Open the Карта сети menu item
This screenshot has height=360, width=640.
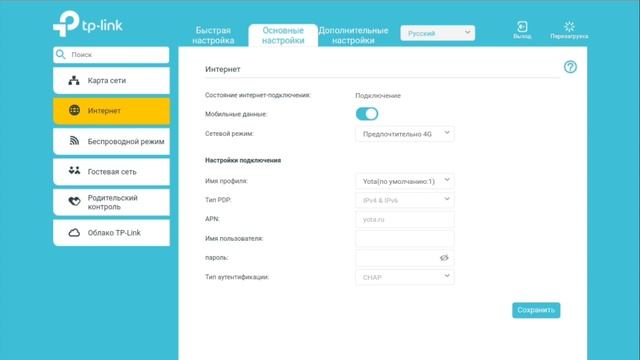[111, 81]
